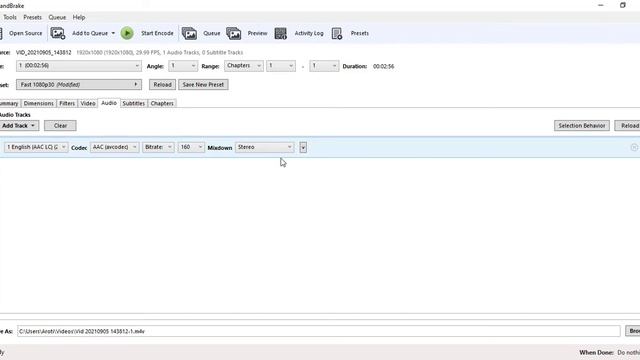Screen dimensions: 640x360
Task: Click the Reload preset button
Action: point(162,84)
